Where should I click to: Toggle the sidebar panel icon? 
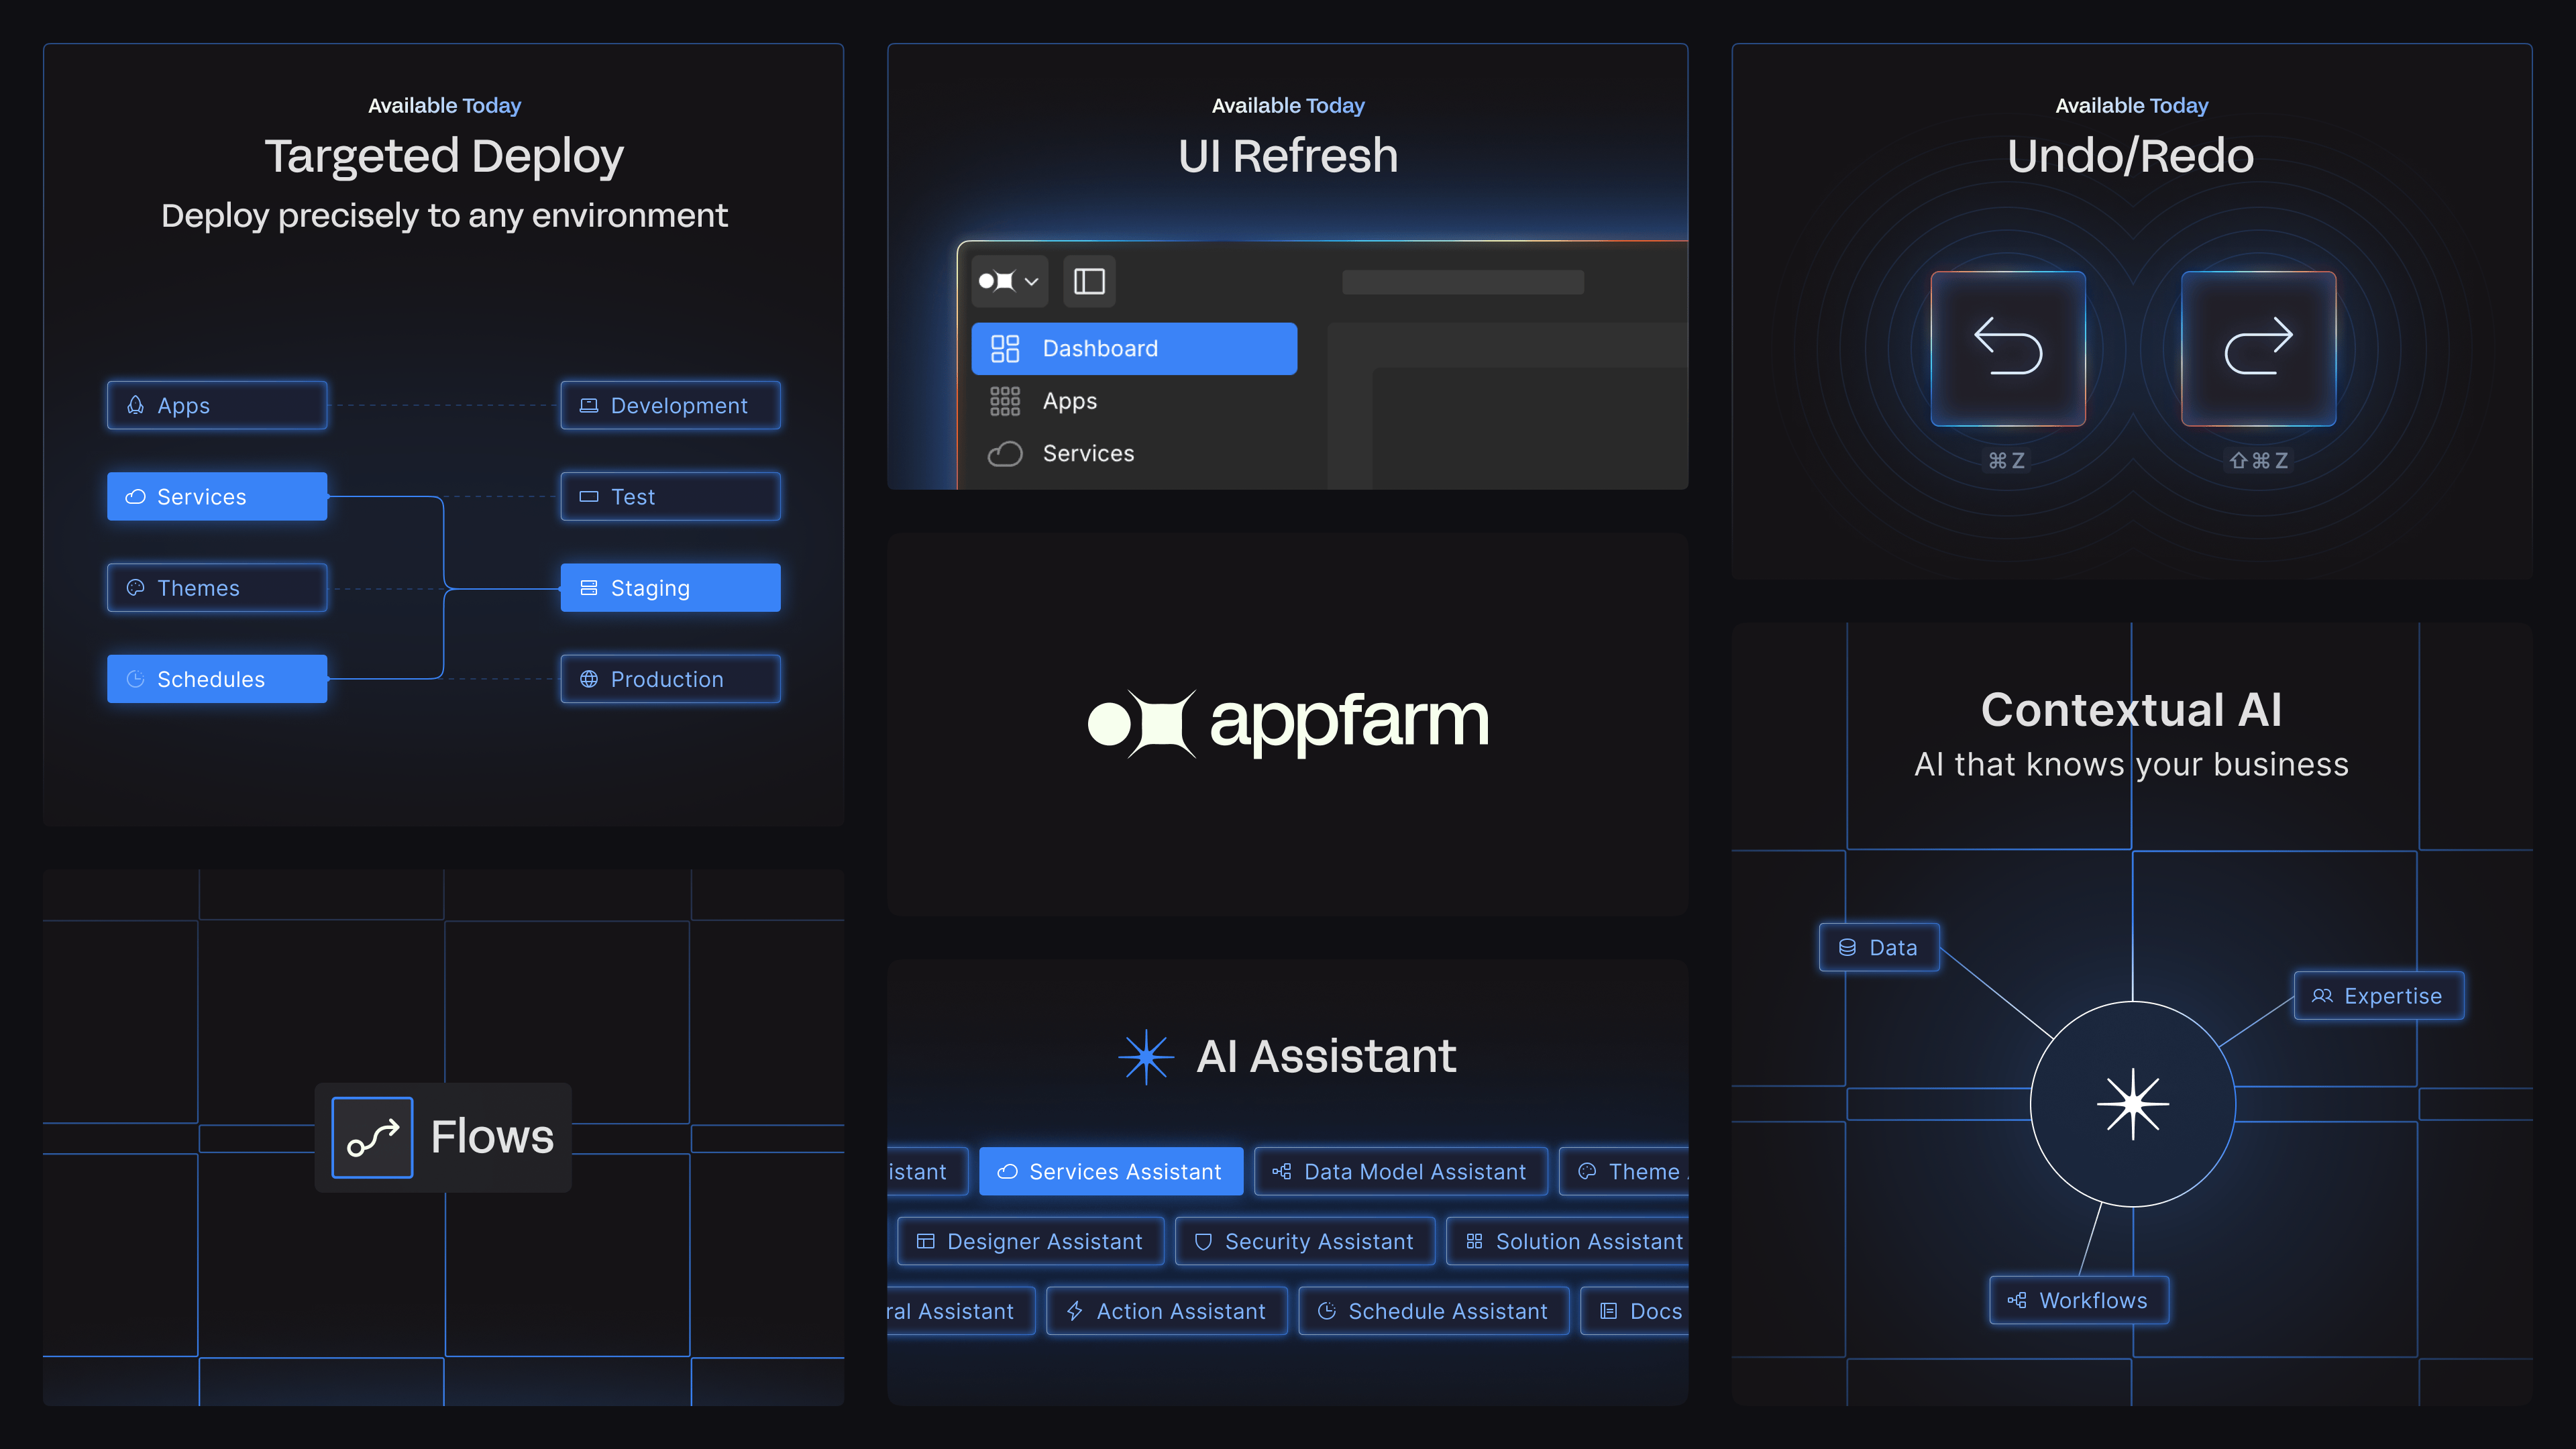(1089, 281)
